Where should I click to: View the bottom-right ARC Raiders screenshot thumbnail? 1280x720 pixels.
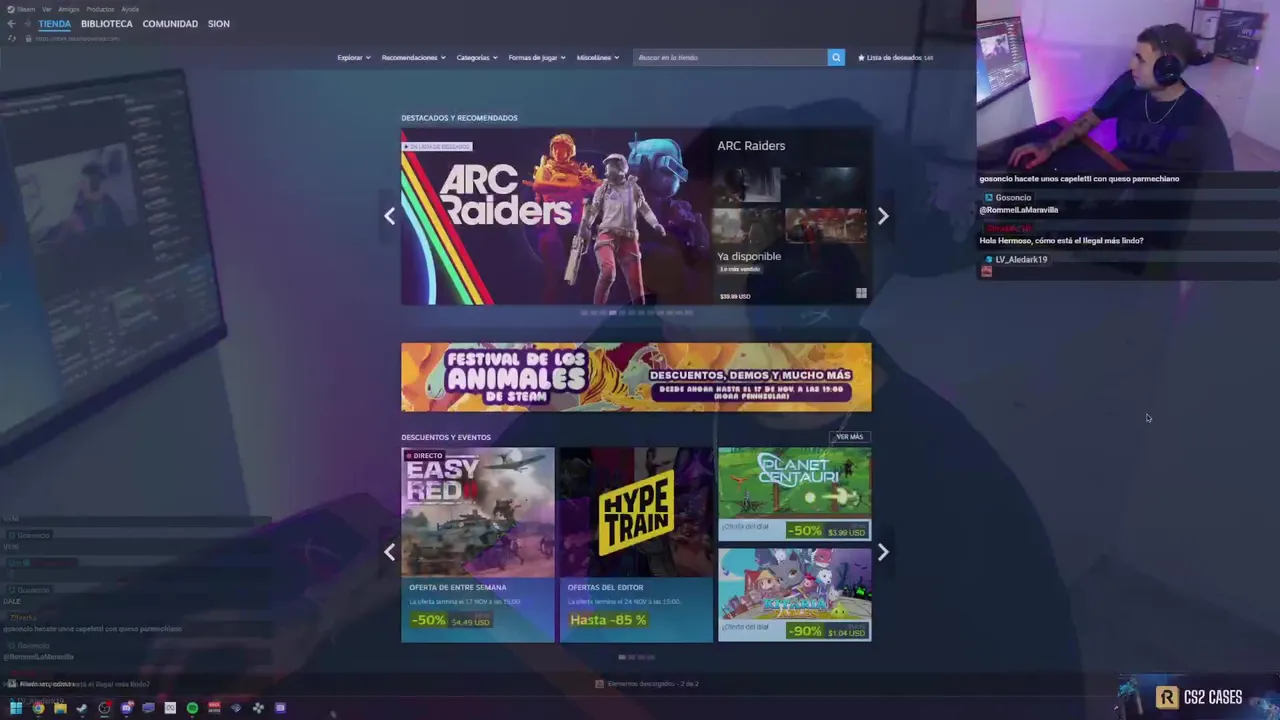click(x=826, y=226)
